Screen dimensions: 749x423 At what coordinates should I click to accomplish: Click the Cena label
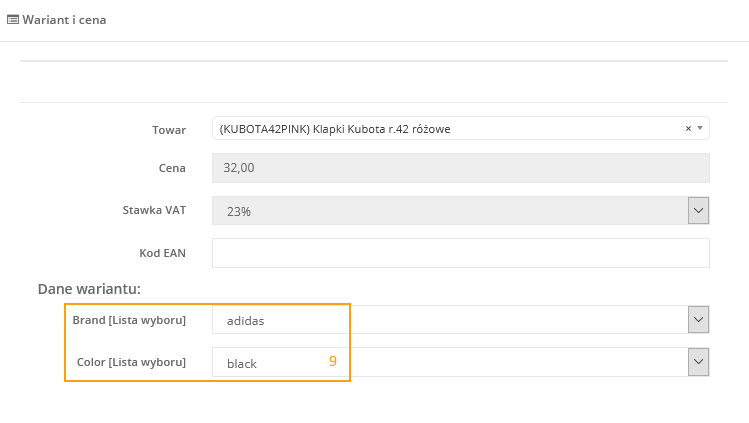172,168
